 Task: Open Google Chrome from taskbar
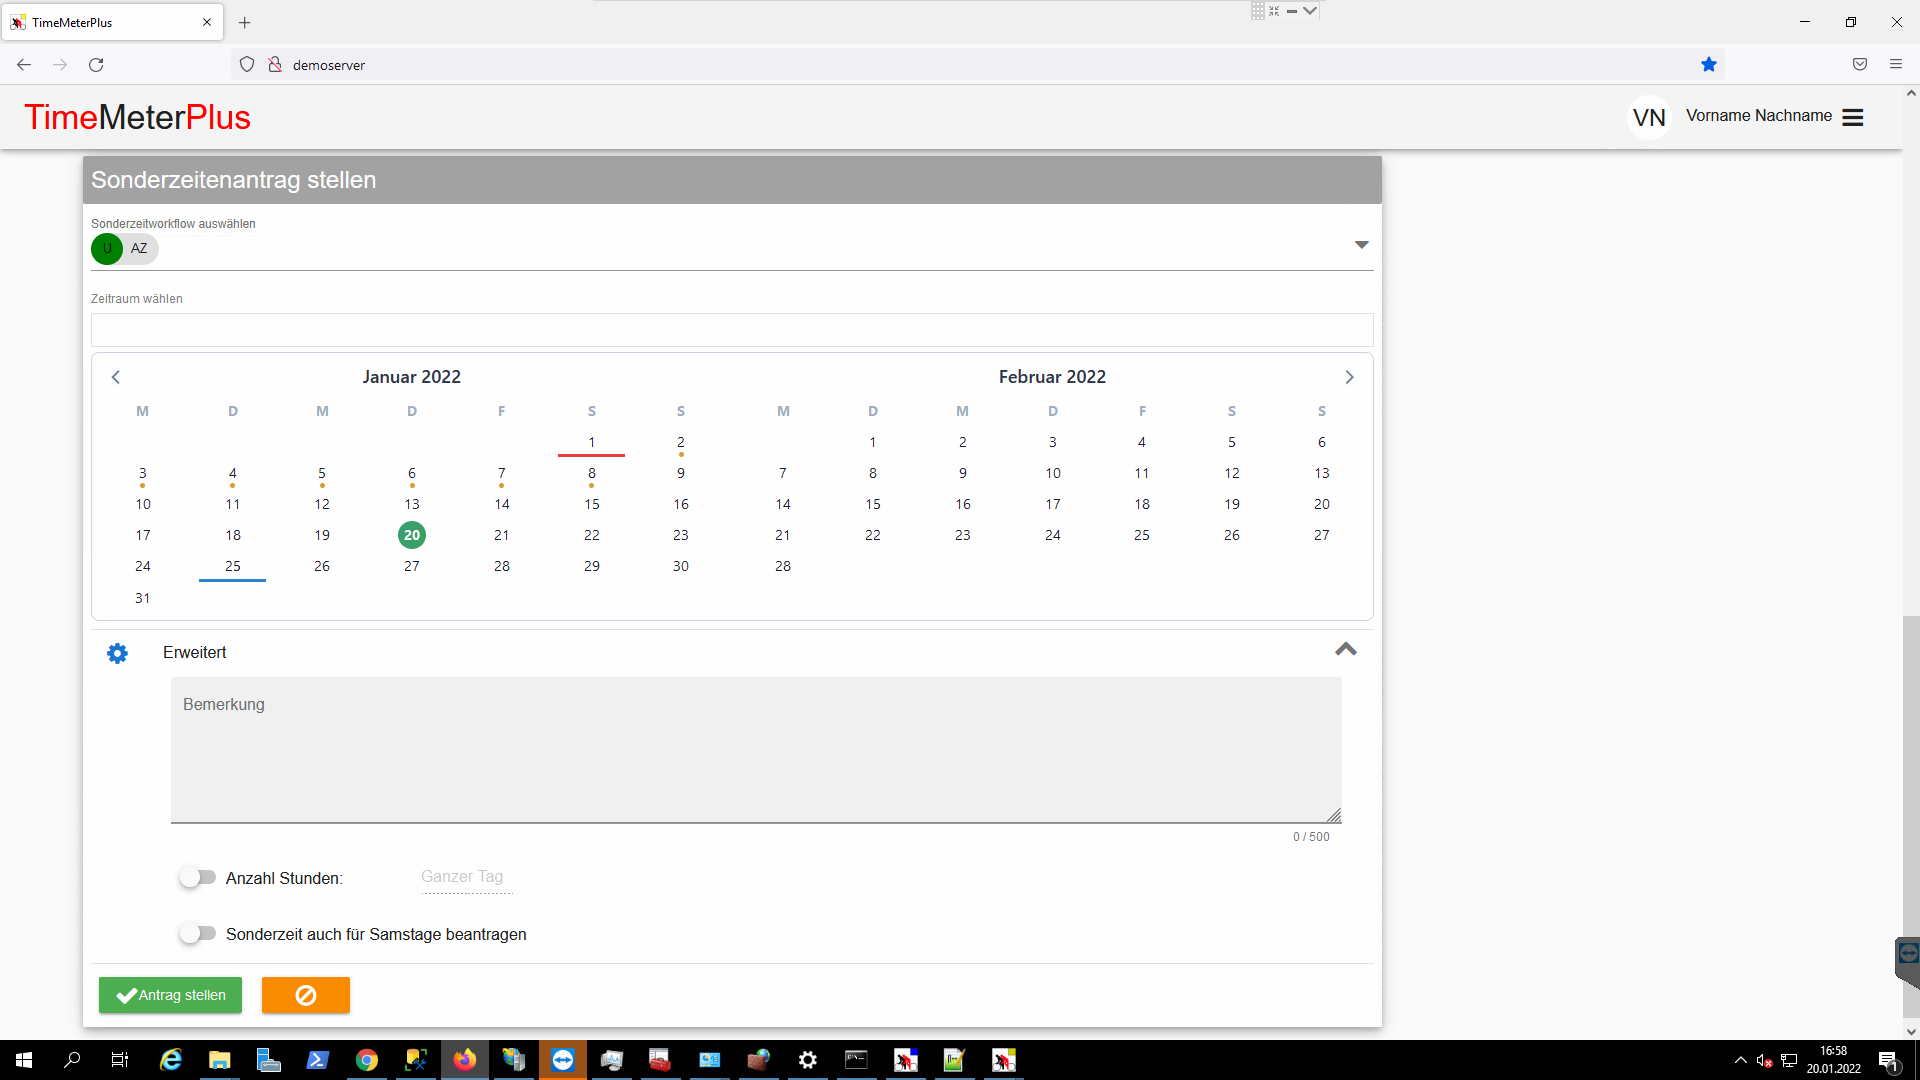click(367, 1060)
